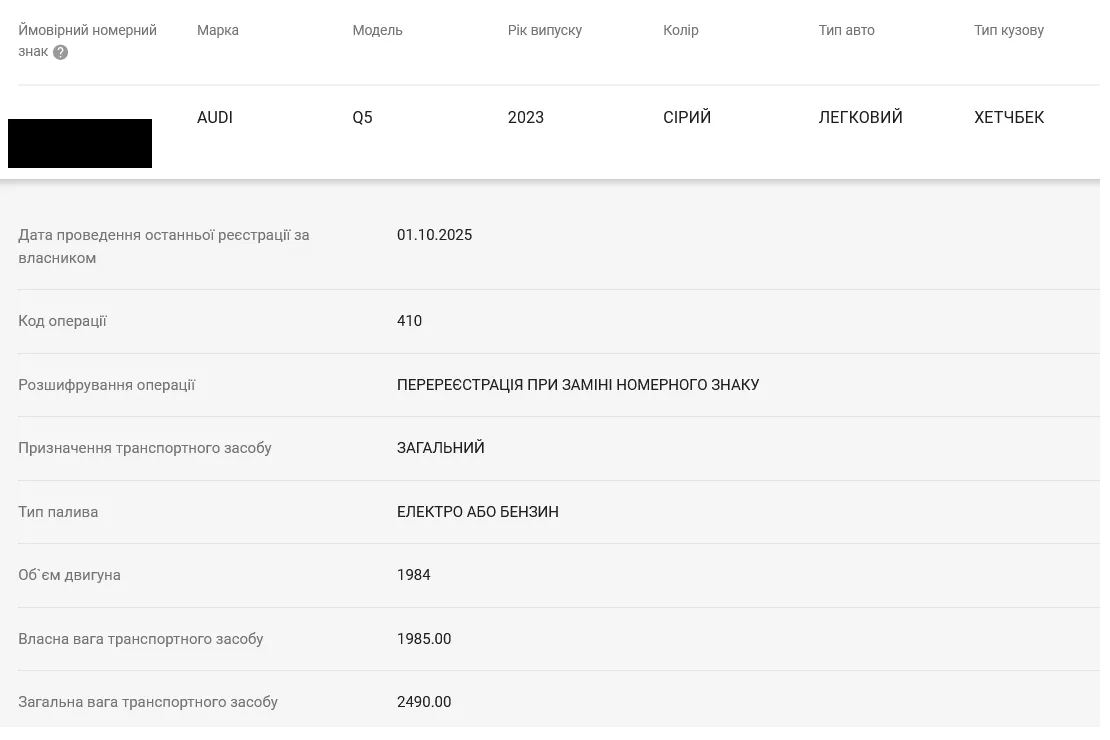Click the blacked-out license plate box
1110x740 pixels.
(x=80, y=143)
